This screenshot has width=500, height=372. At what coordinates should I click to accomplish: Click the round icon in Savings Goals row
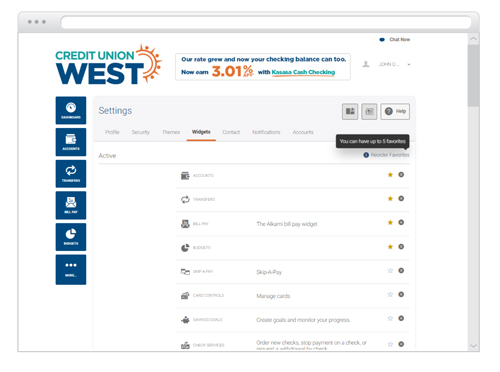(401, 318)
